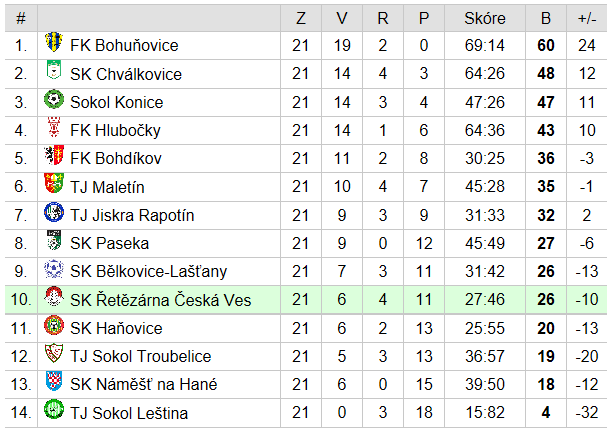613x433 pixels.
Task: Click the TJ Maletín shield emblem
Action: pyautogui.click(x=54, y=183)
